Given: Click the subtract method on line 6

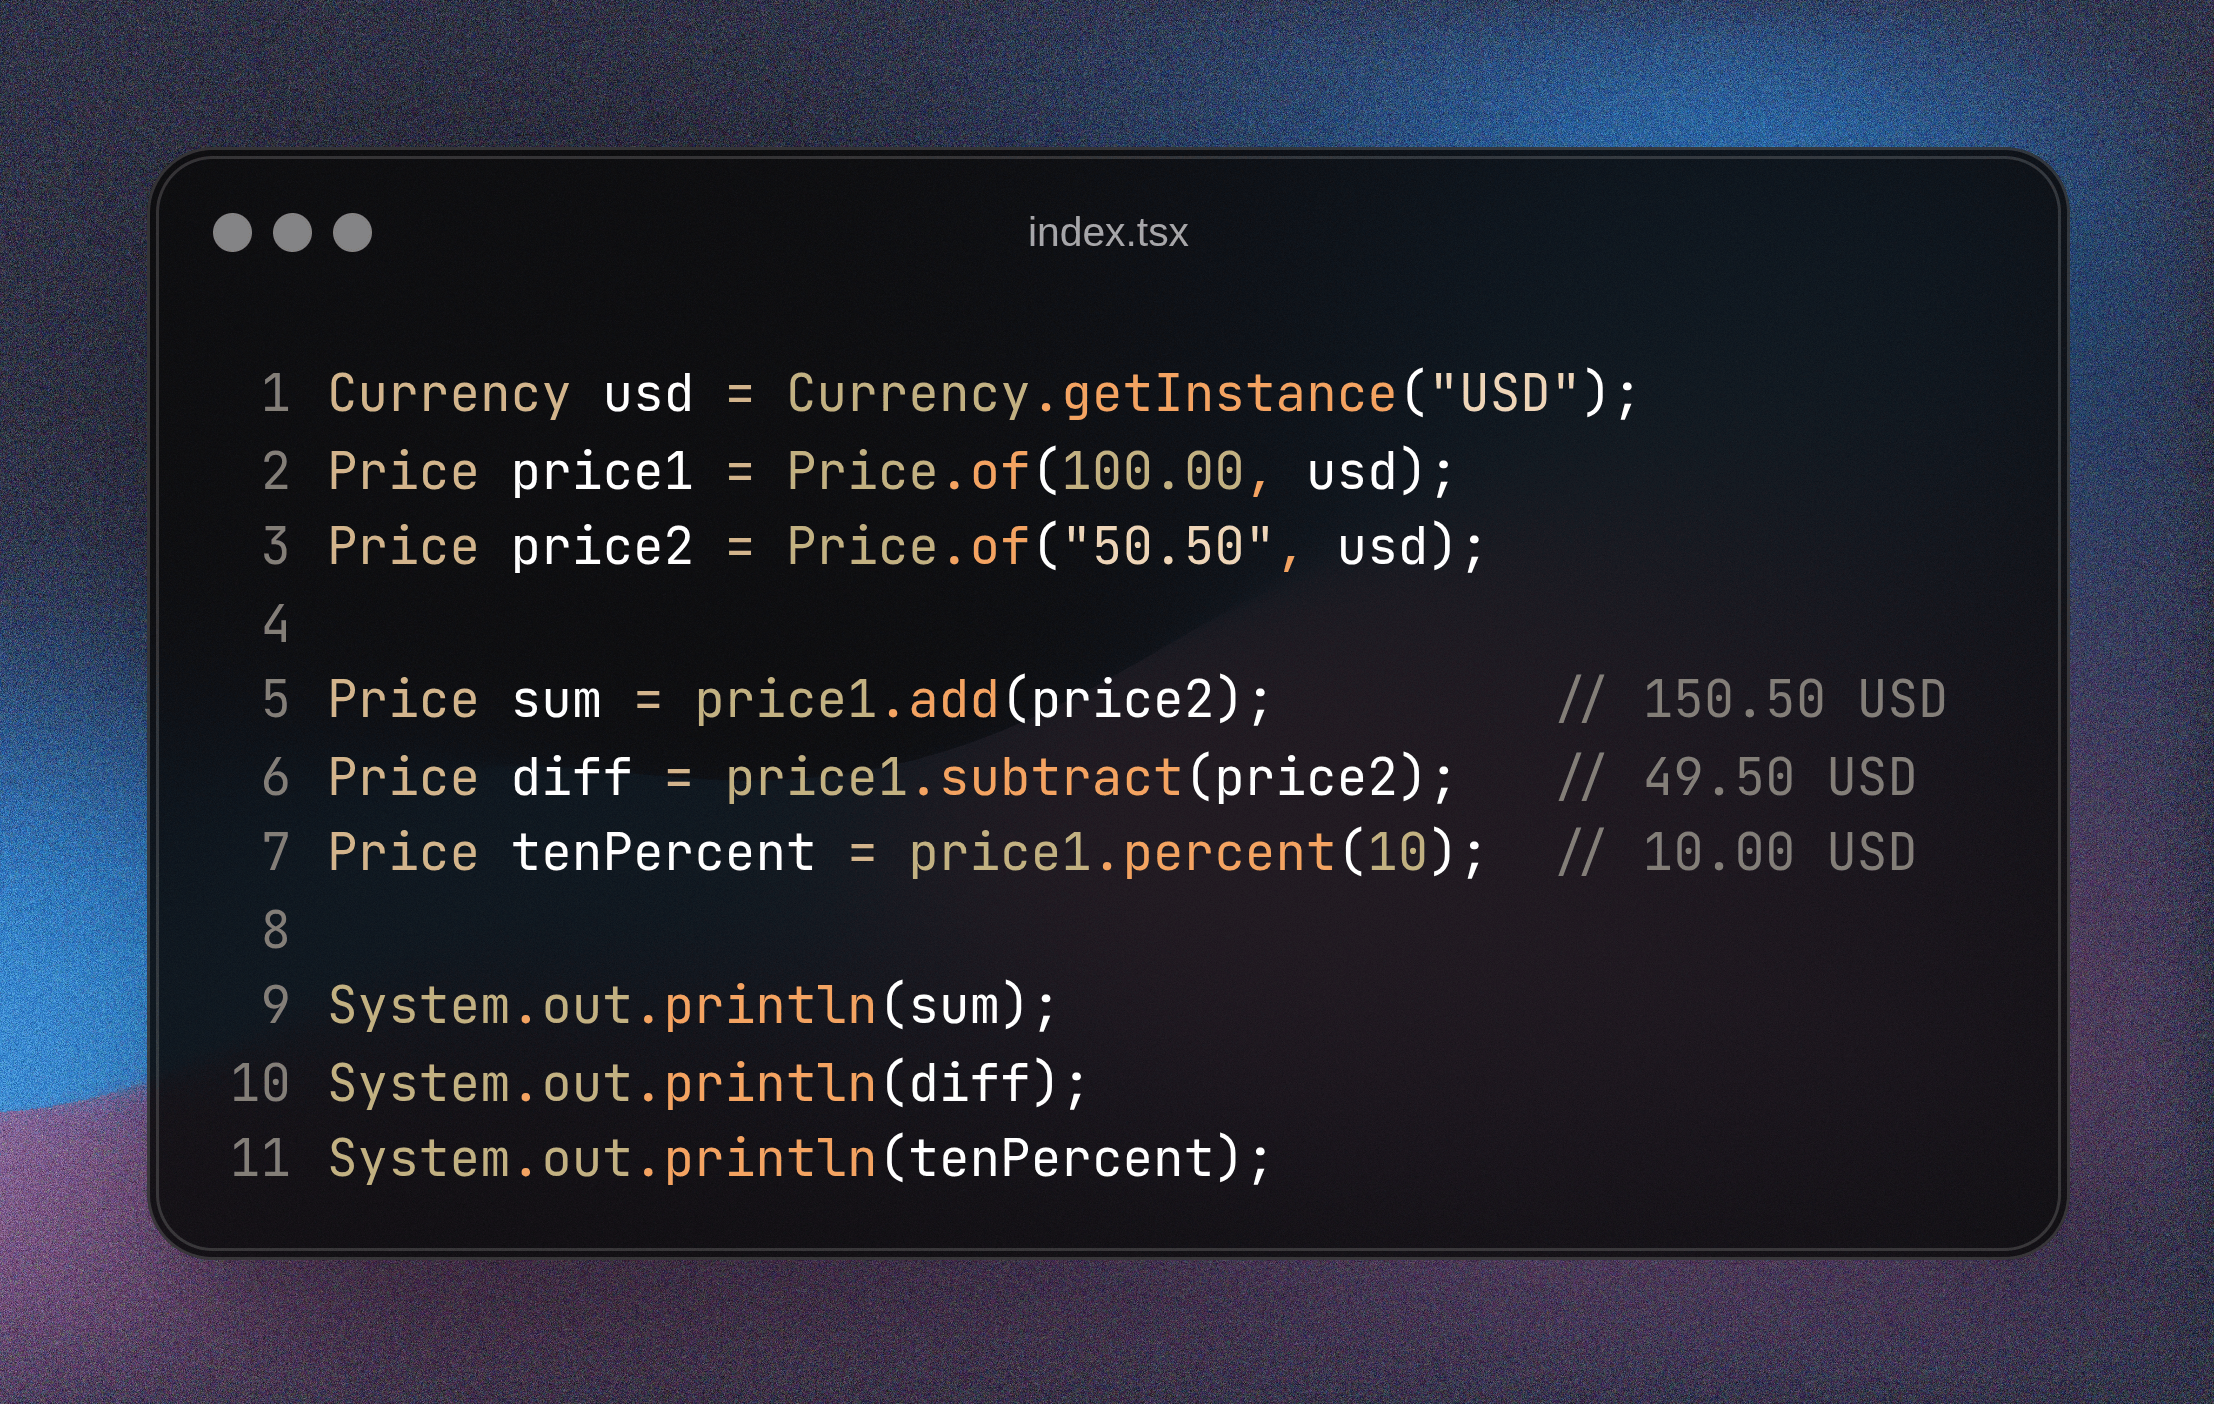Looking at the screenshot, I should (x=1061, y=778).
